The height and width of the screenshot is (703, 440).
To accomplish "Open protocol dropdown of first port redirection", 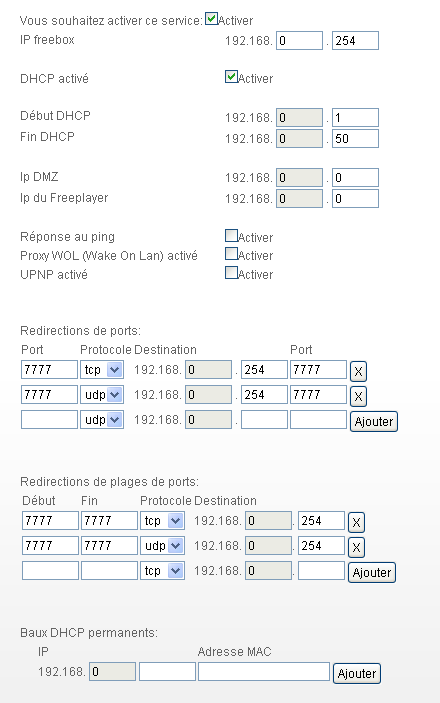I will [x=102, y=370].
